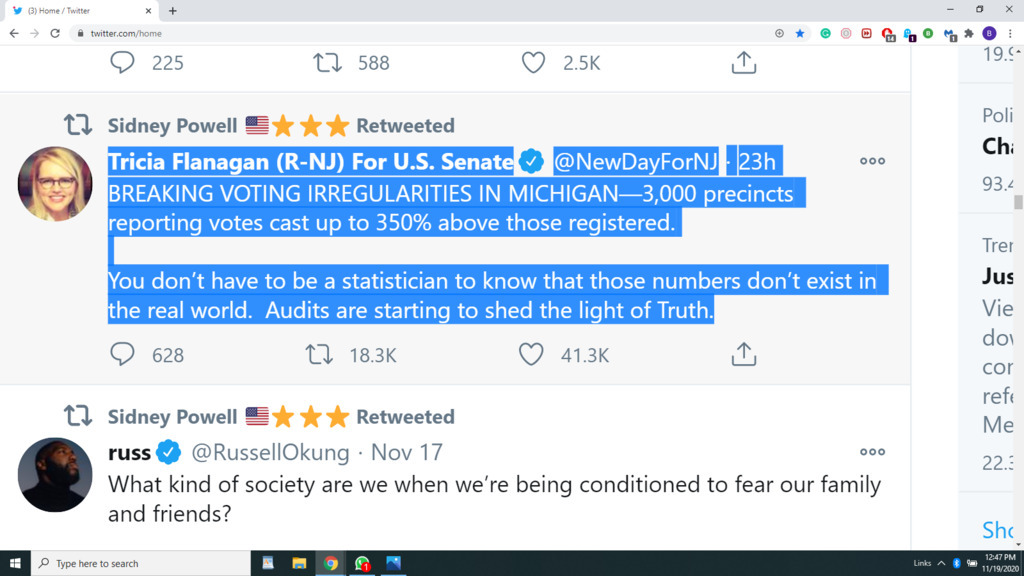This screenshot has width=1024, height=576.
Task: Open Tricia Flanagan's profile picture
Action: (x=55, y=184)
